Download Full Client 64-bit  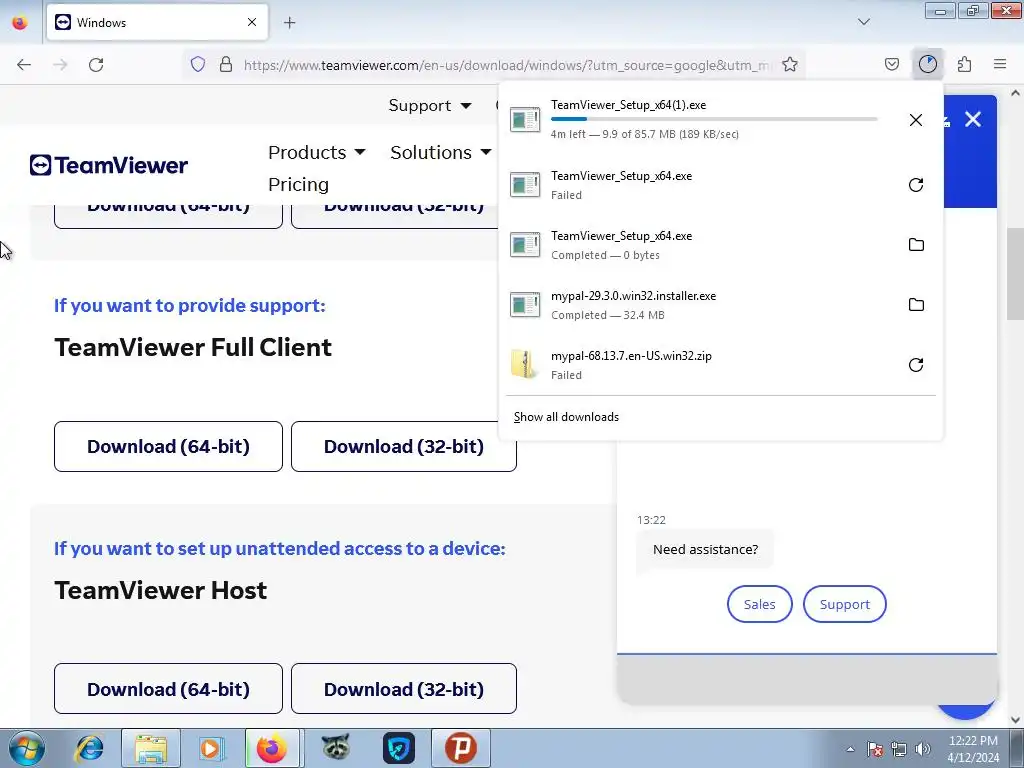tap(168, 446)
